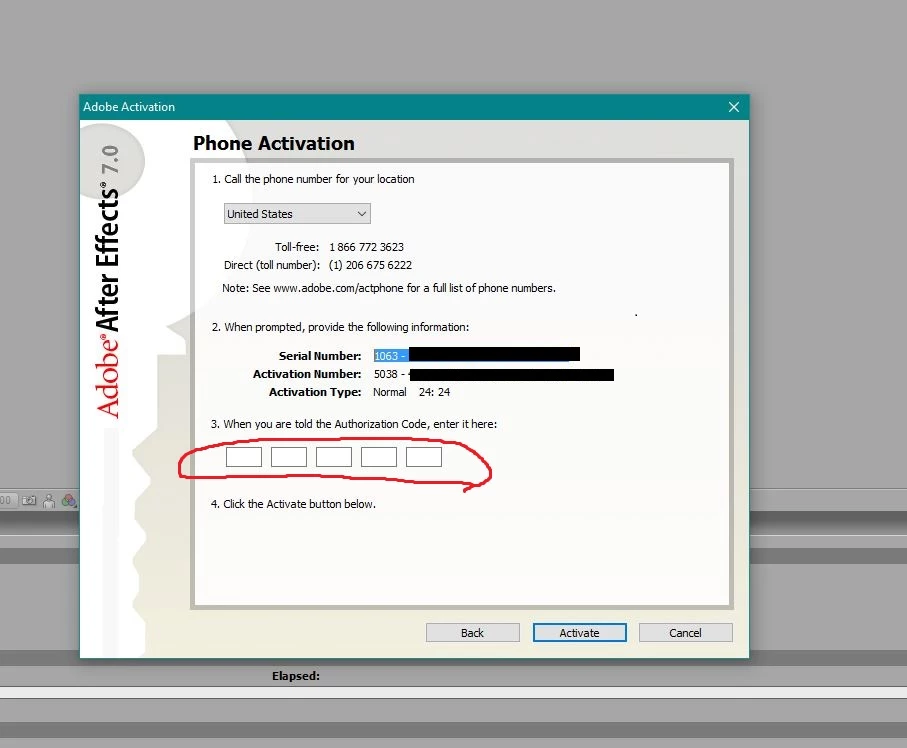This screenshot has height=748, width=907.
Task: Click the first Authorization Code box
Action: tap(244, 456)
